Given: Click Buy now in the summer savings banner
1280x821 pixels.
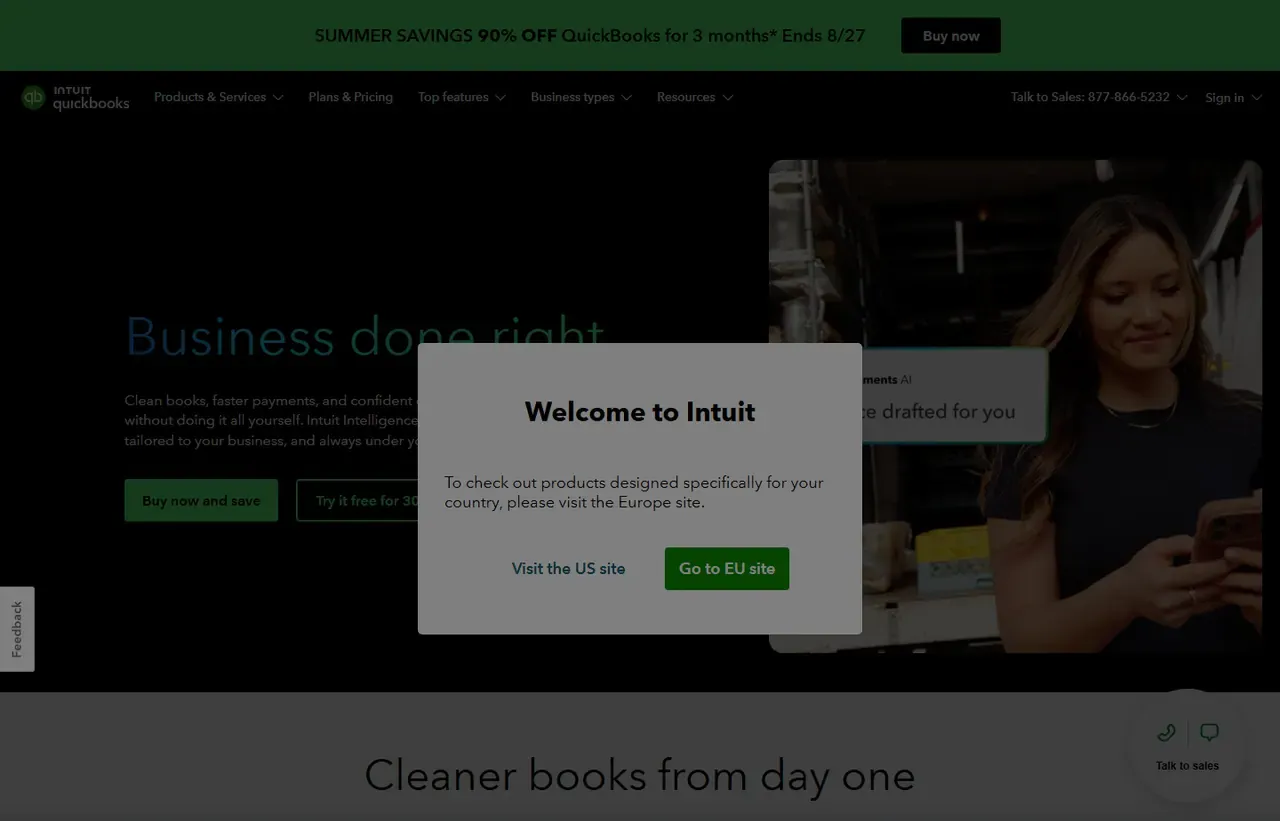Looking at the screenshot, I should 951,35.
